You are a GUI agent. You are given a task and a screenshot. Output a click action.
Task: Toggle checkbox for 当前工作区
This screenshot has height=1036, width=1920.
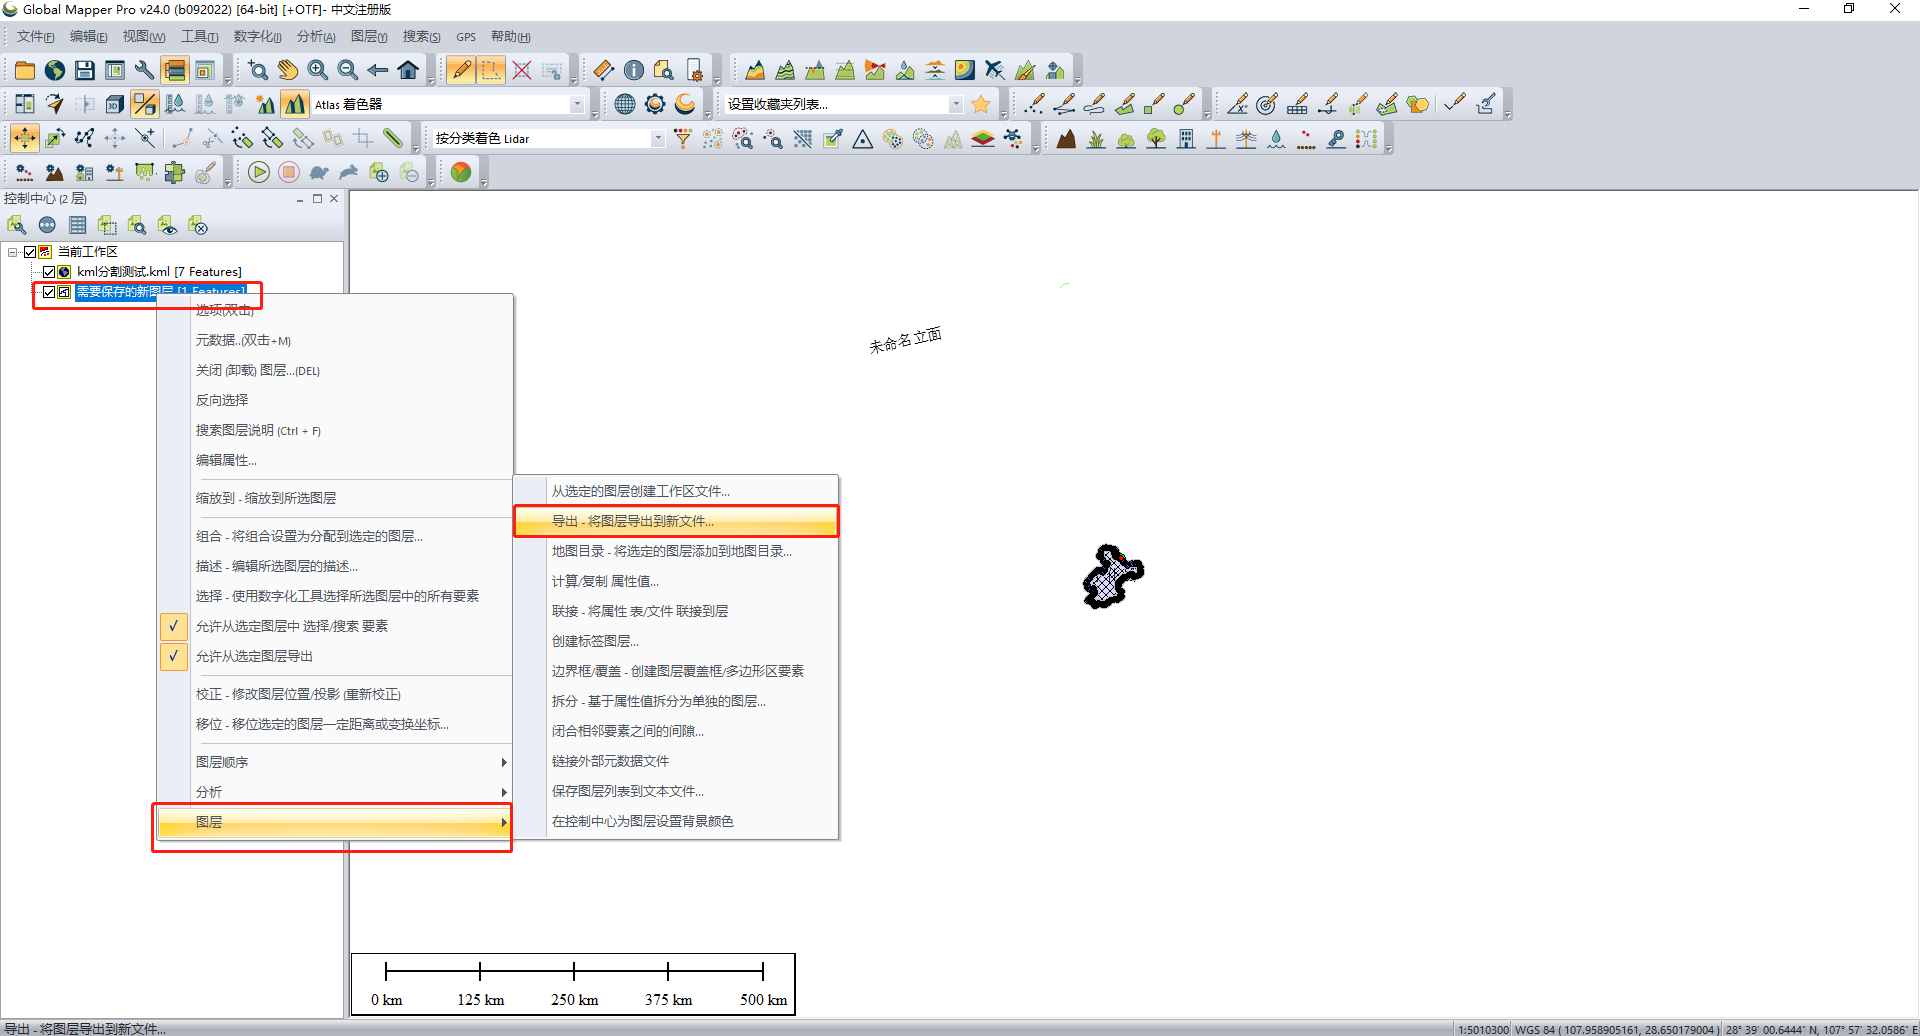pos(30,252)
